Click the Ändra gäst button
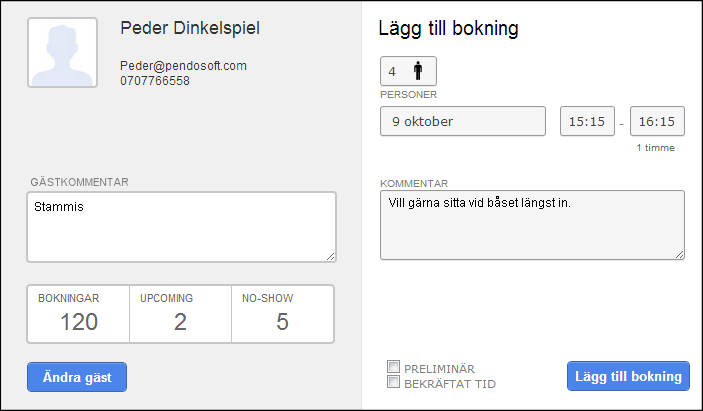 (77, 377)
